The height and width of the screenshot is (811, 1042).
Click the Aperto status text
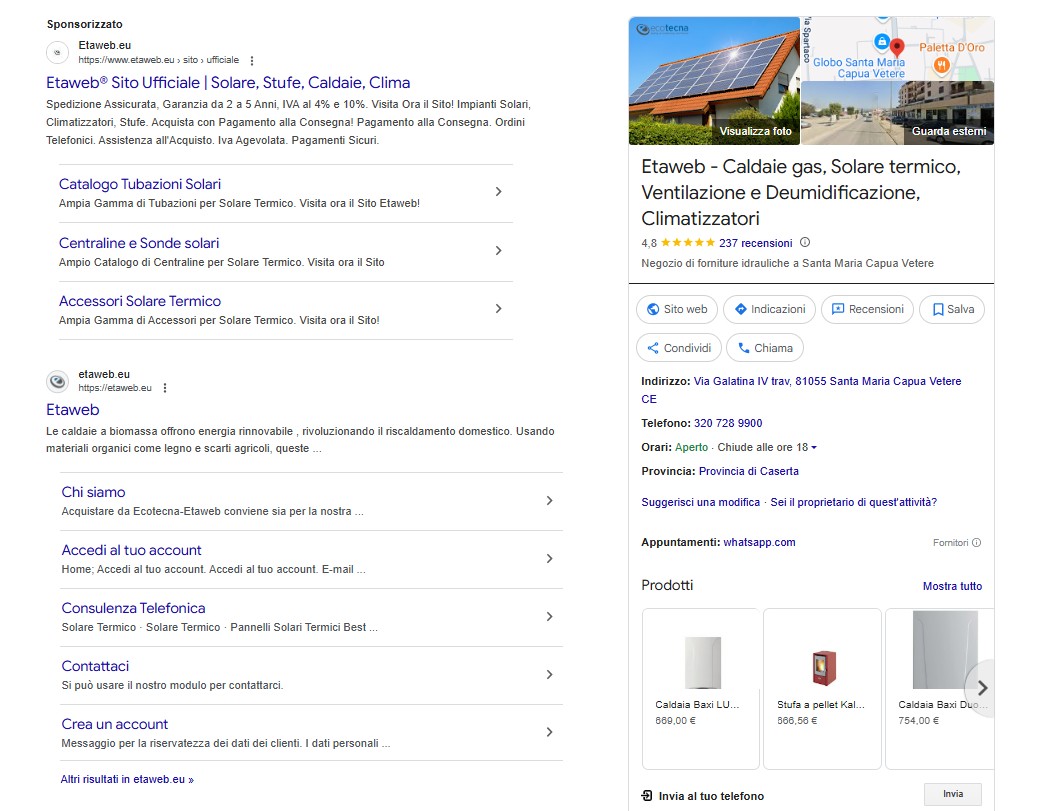coord(691,447)
